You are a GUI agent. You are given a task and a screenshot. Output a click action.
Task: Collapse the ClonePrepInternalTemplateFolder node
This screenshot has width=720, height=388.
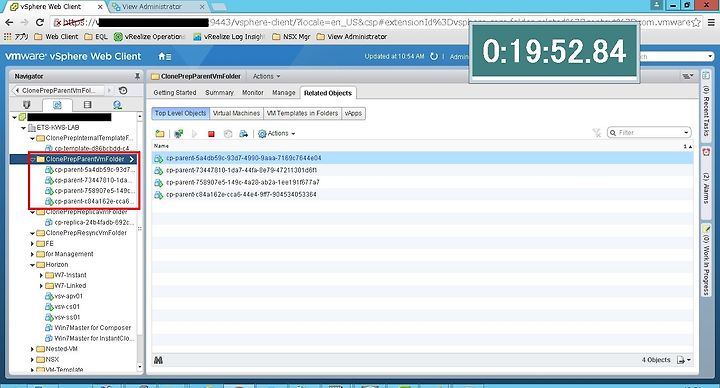[32, 138]
